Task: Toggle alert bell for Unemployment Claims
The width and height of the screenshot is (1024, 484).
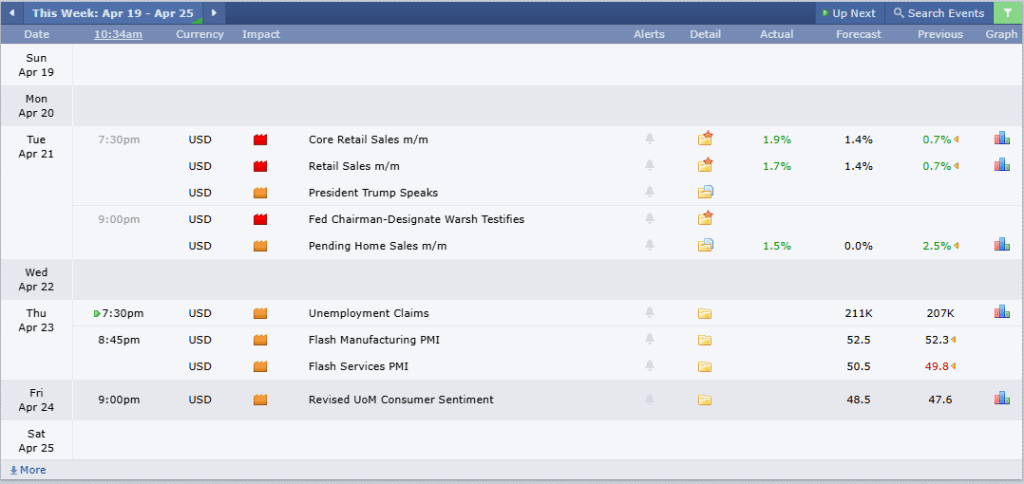Action: click(649, 313)
